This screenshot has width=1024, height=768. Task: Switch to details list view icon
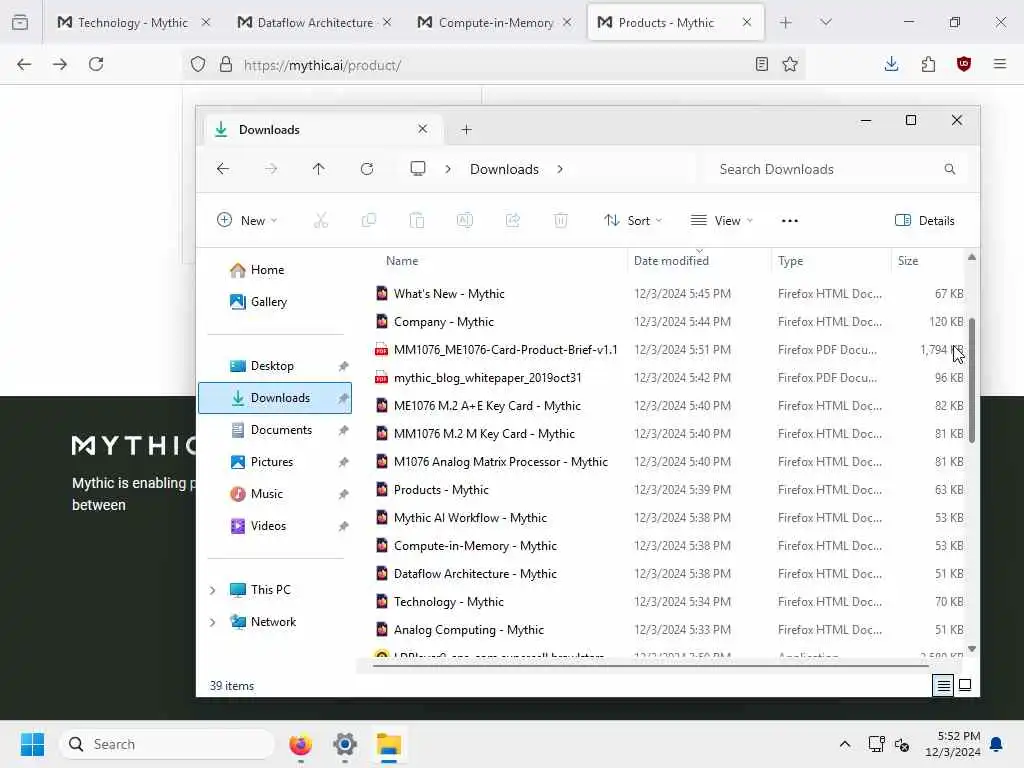pos(943,685)
